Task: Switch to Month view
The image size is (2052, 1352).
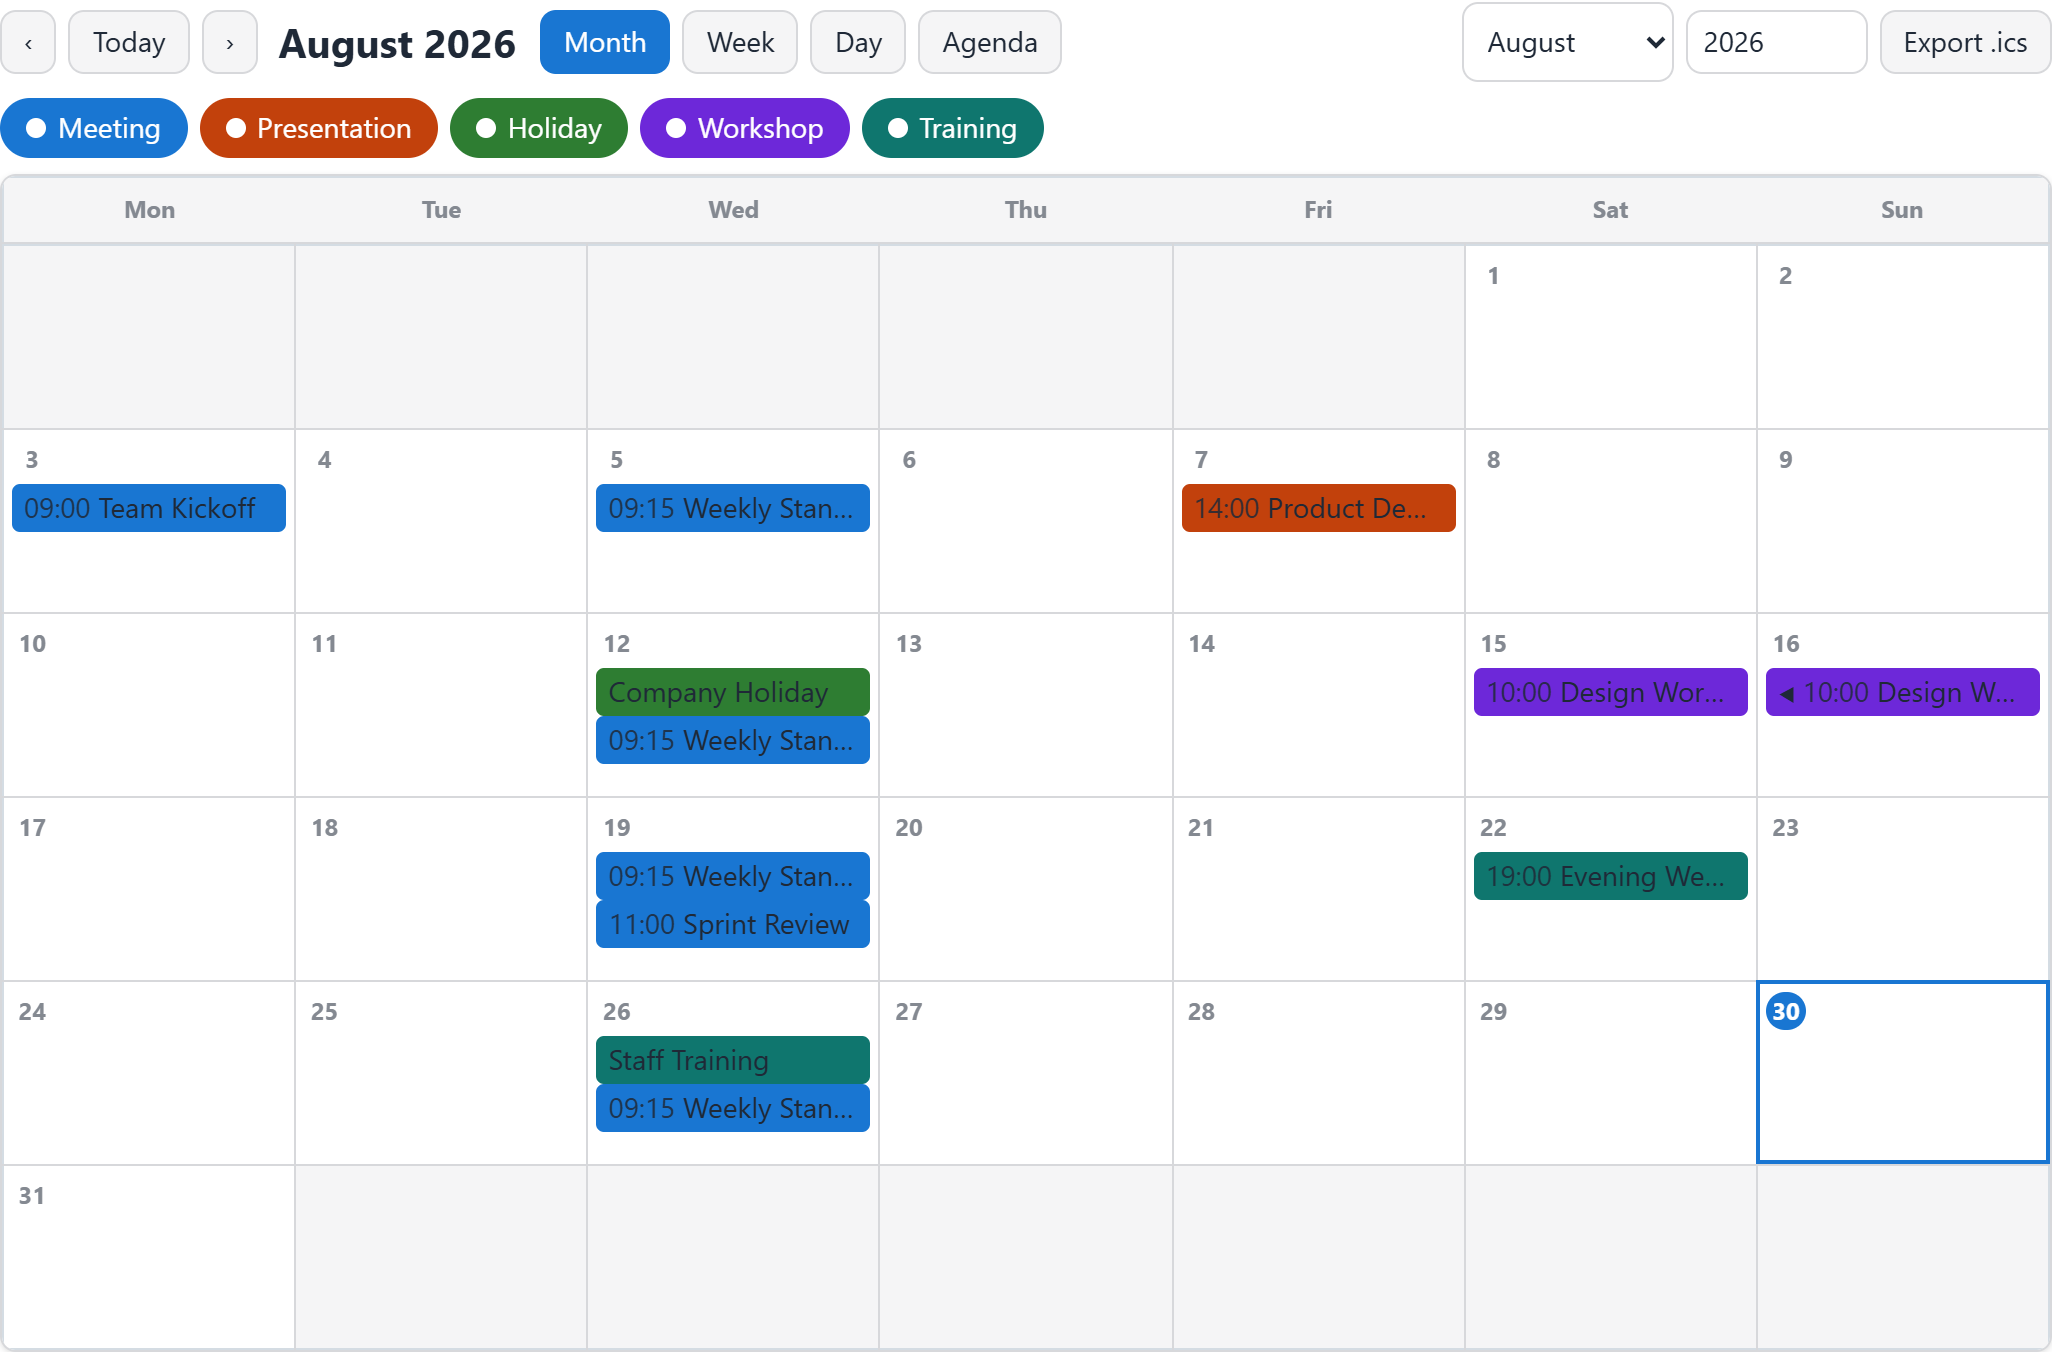Action: click(605, 43)
